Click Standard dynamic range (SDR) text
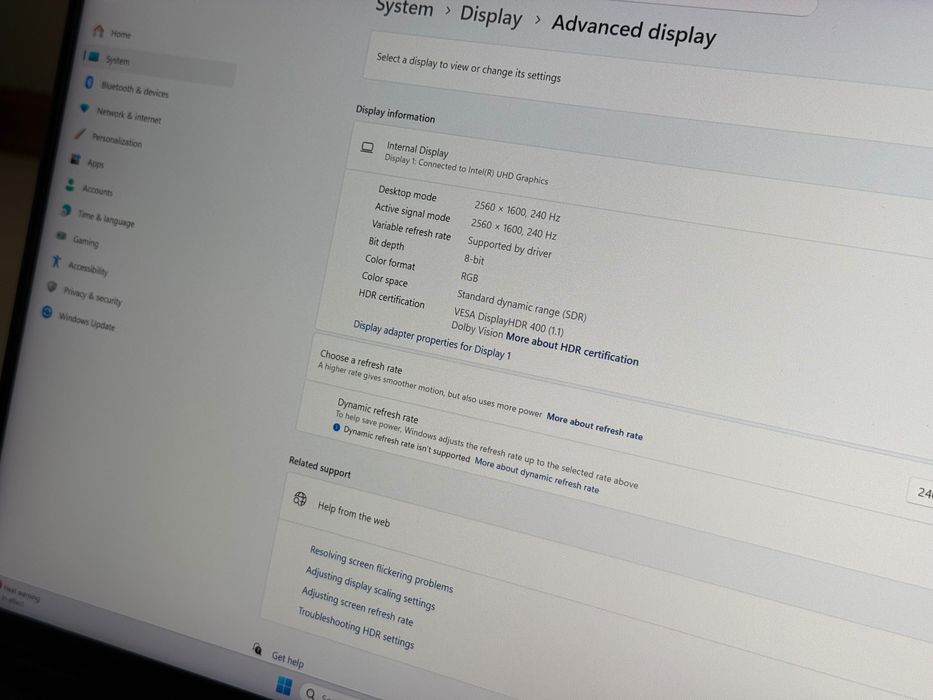The height and width of the screenshot is (700, 933). pyautogui.click(x=521, y=305)
